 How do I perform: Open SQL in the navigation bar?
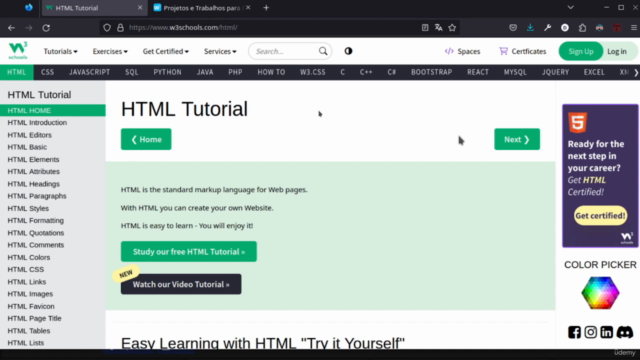click(x=131, y=72)
